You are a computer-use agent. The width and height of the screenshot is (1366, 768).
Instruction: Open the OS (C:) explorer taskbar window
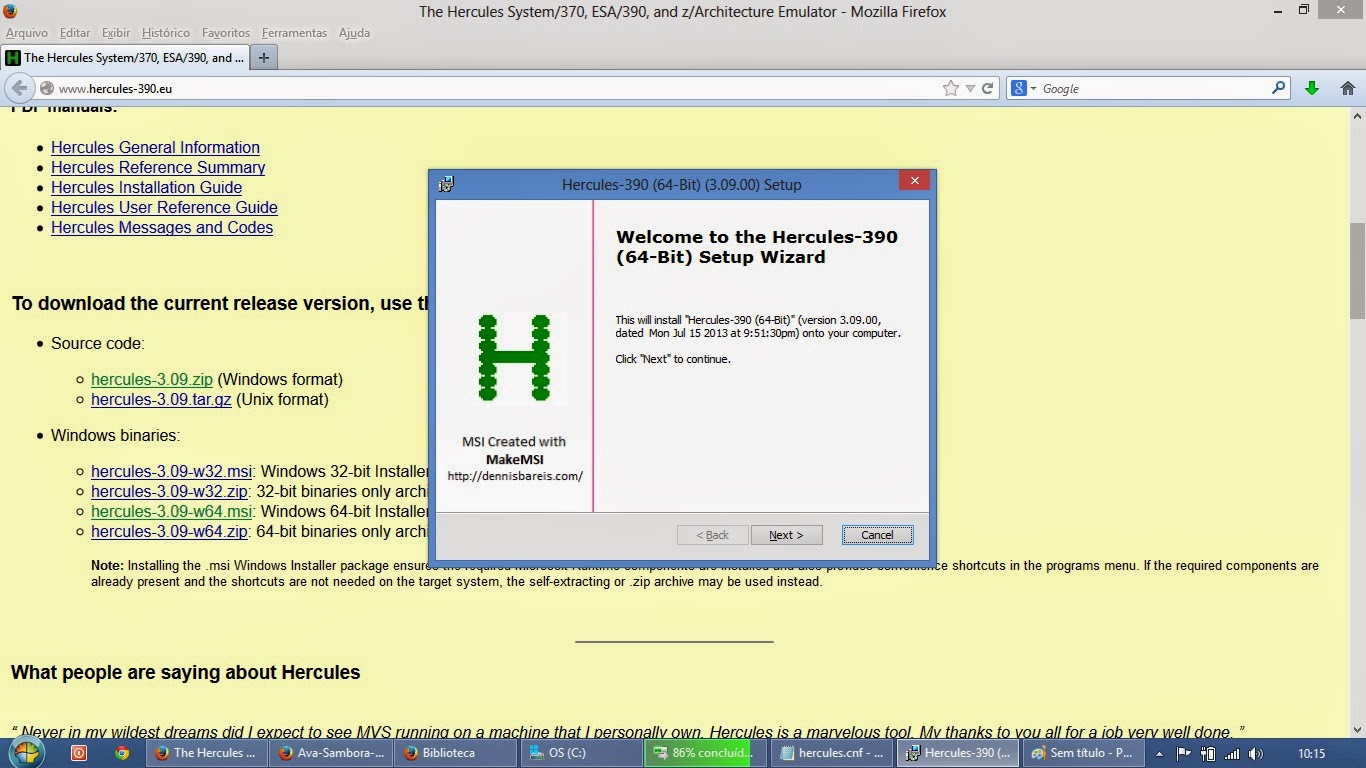(x=580, y=753)
